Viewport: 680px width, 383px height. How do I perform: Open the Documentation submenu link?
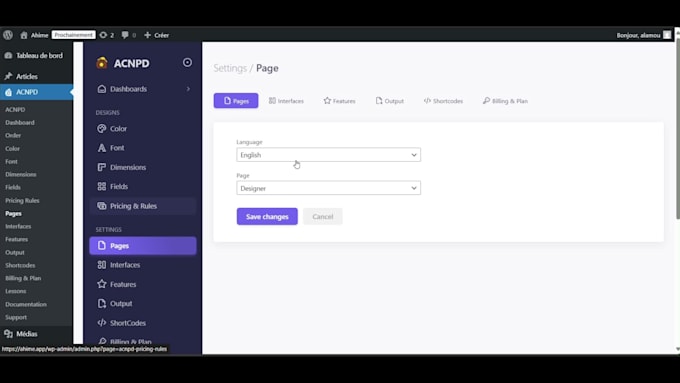(x=26, y=304)
